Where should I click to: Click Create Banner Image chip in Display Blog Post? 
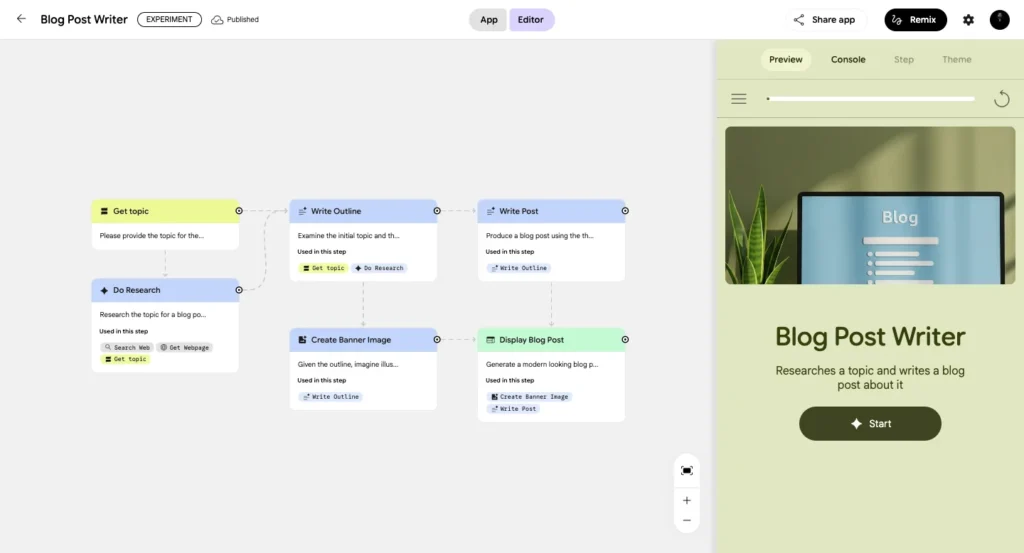click(x=530, y=396)
